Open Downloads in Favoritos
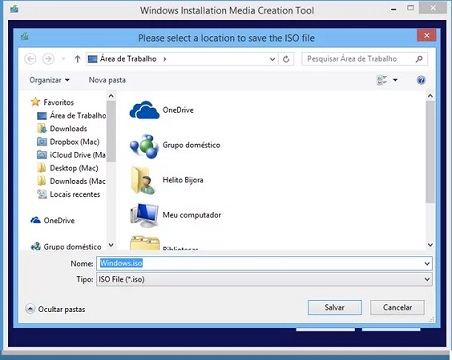This screenshot has height=360, width=452. 68,129
